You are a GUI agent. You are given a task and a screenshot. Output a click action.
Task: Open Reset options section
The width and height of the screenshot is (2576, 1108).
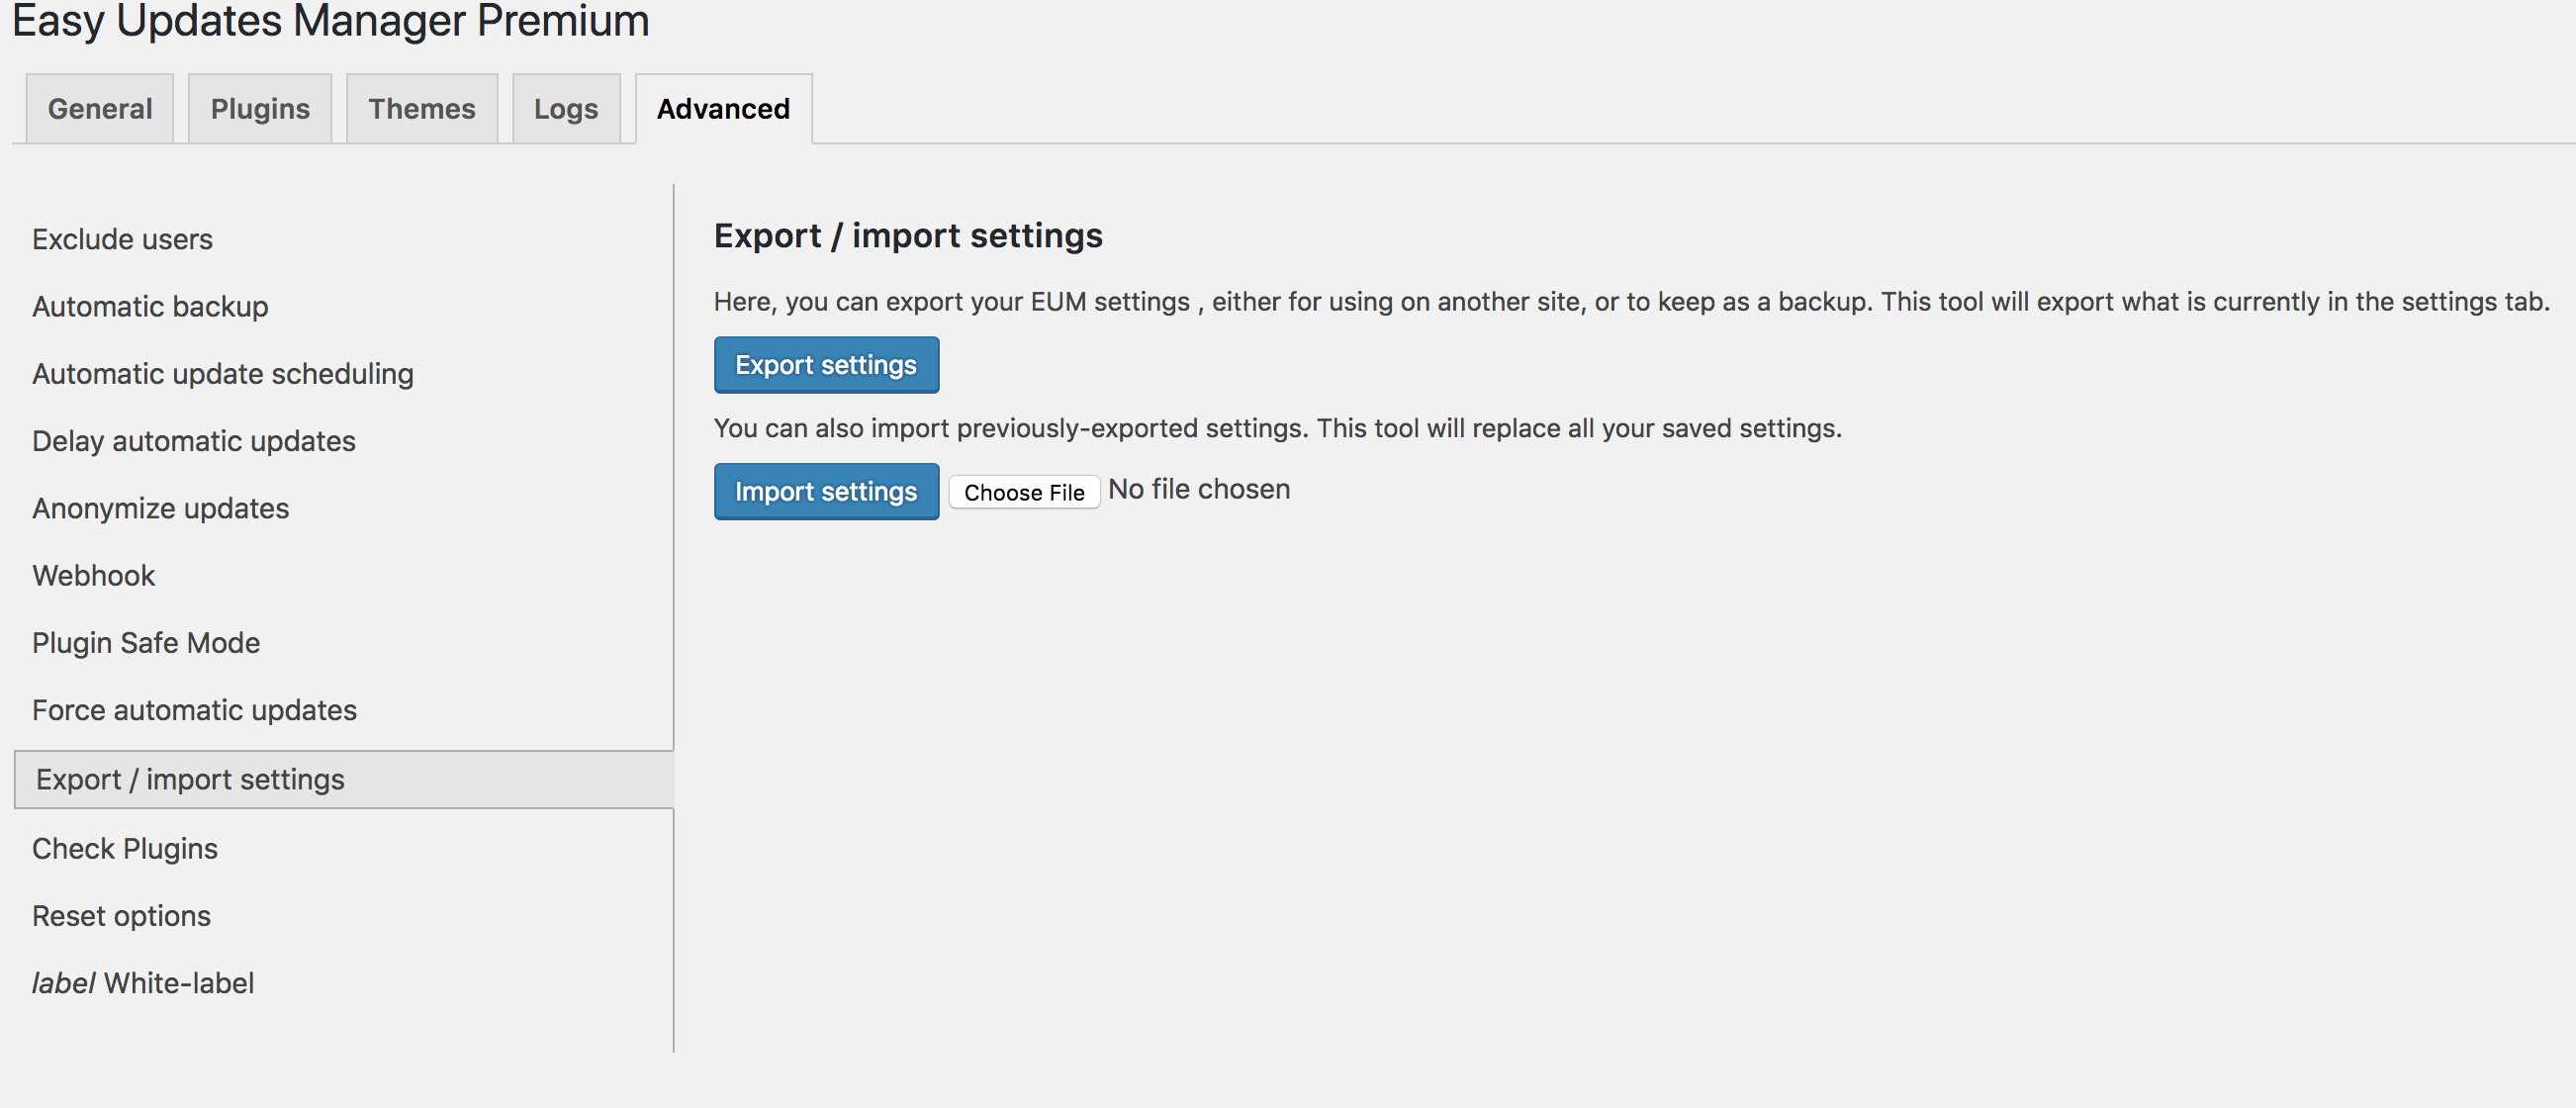(x=122, y=916)
